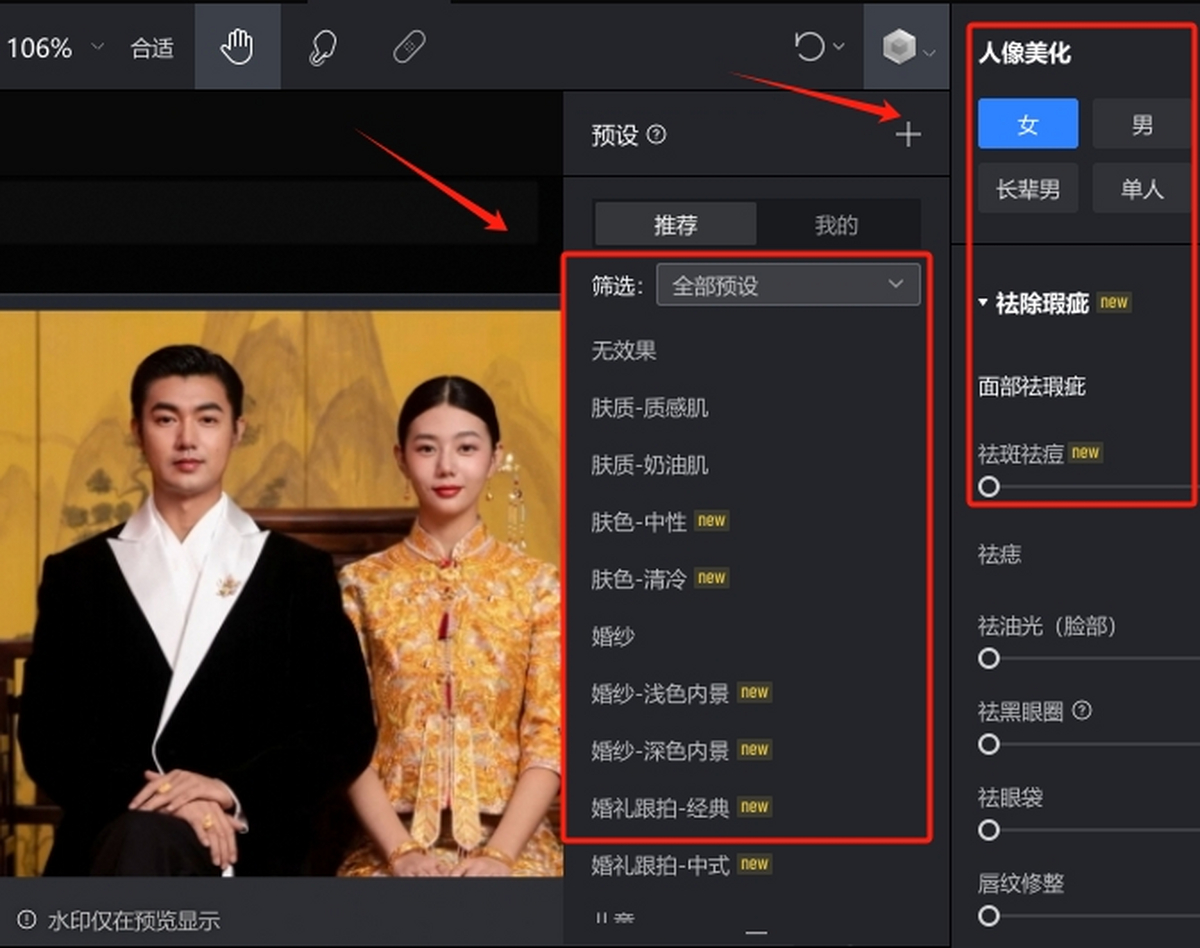Select the bandage blemish repair tool

click(409, 47)
